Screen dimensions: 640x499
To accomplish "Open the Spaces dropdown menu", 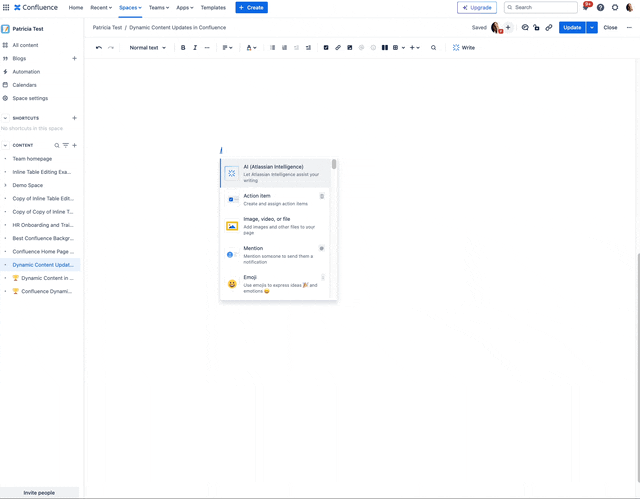I will pos(130,7).
